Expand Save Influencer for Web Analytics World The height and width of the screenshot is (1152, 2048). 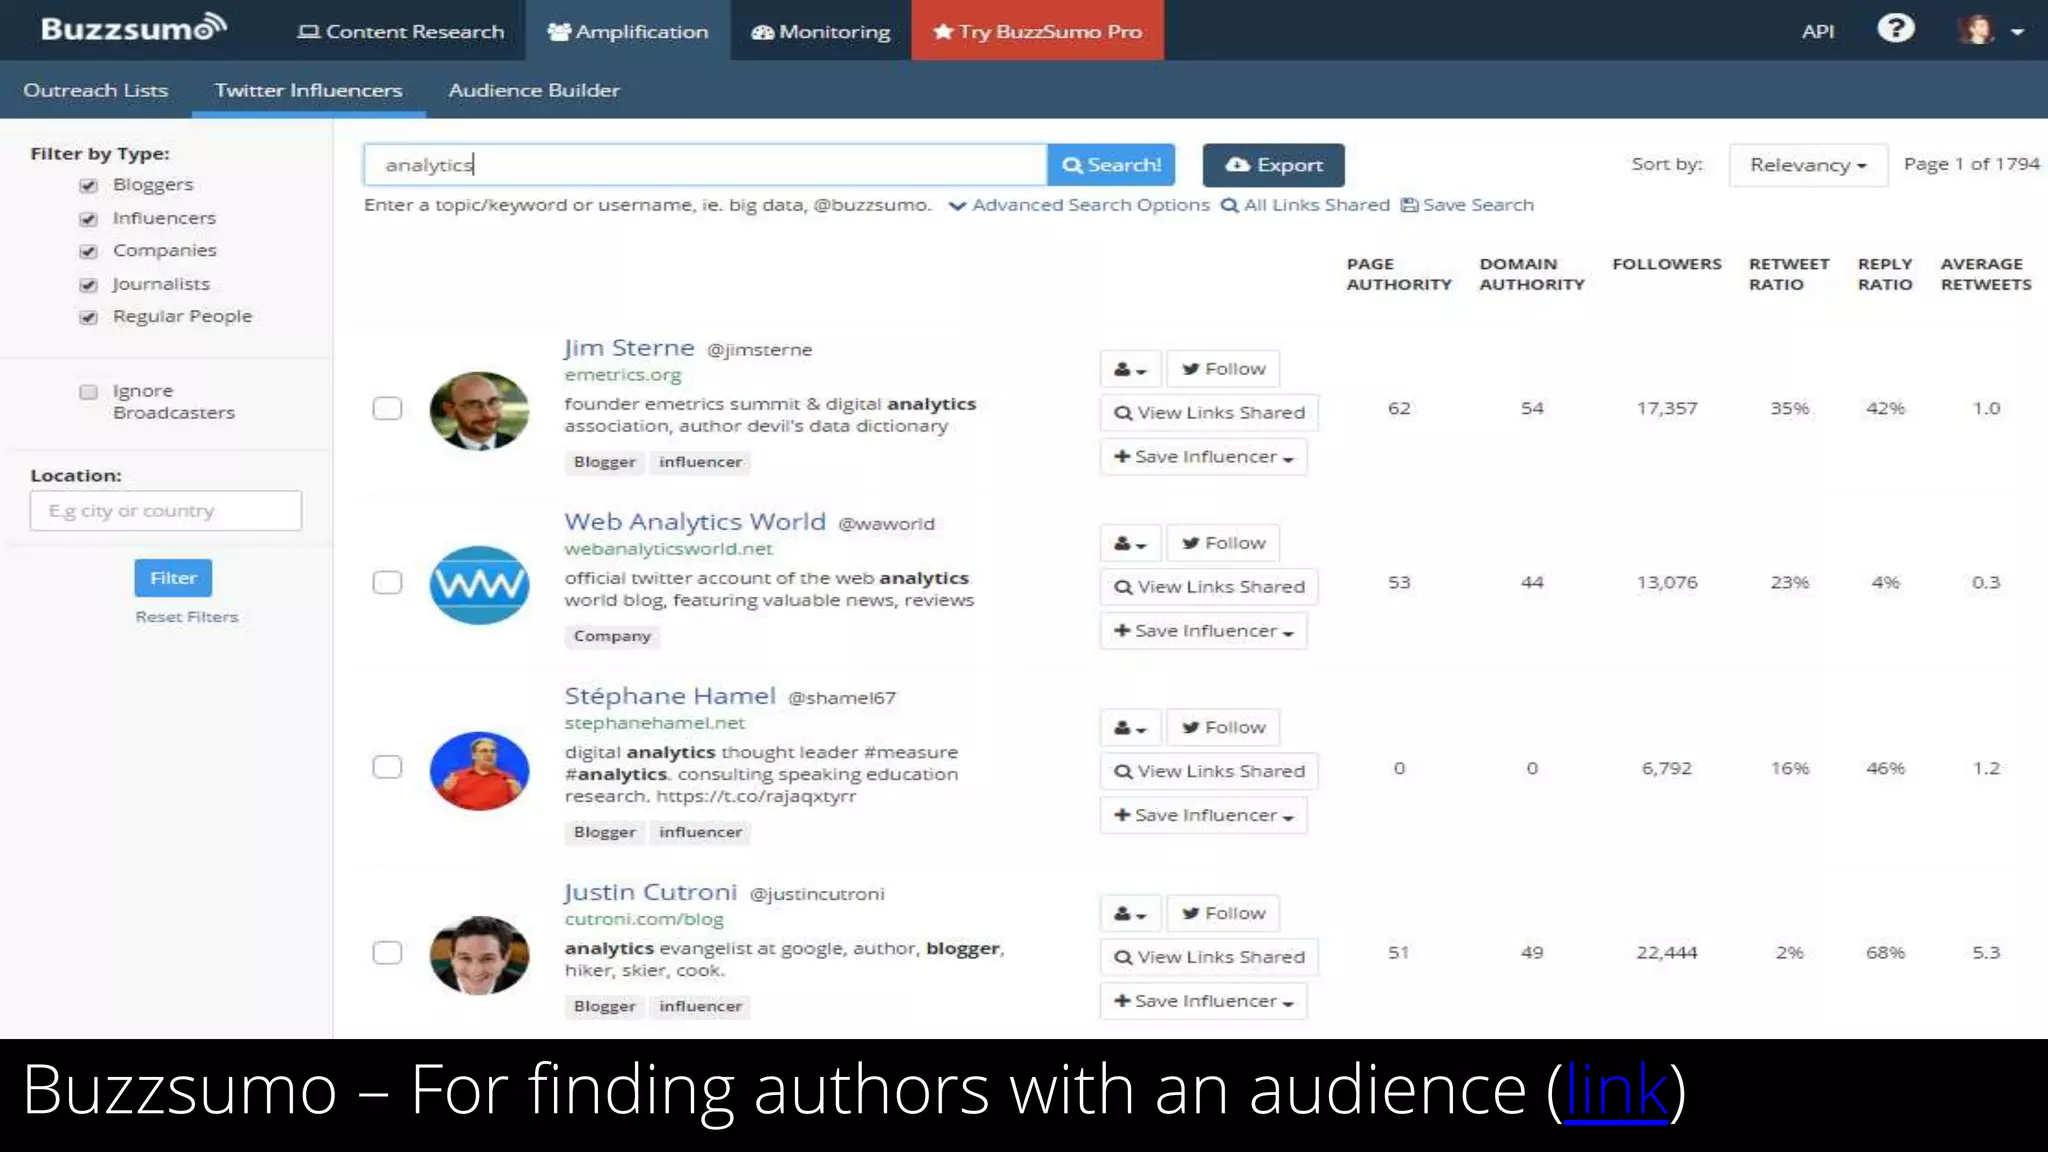pyautogui.click(x=1203, y=631)
